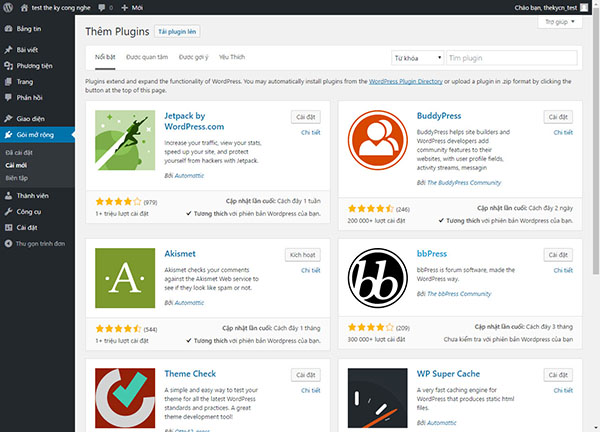This screenshot has width=600, height=432.
Task: Click the Cài đặt settings icon in the sidebar
Action: 8,228
